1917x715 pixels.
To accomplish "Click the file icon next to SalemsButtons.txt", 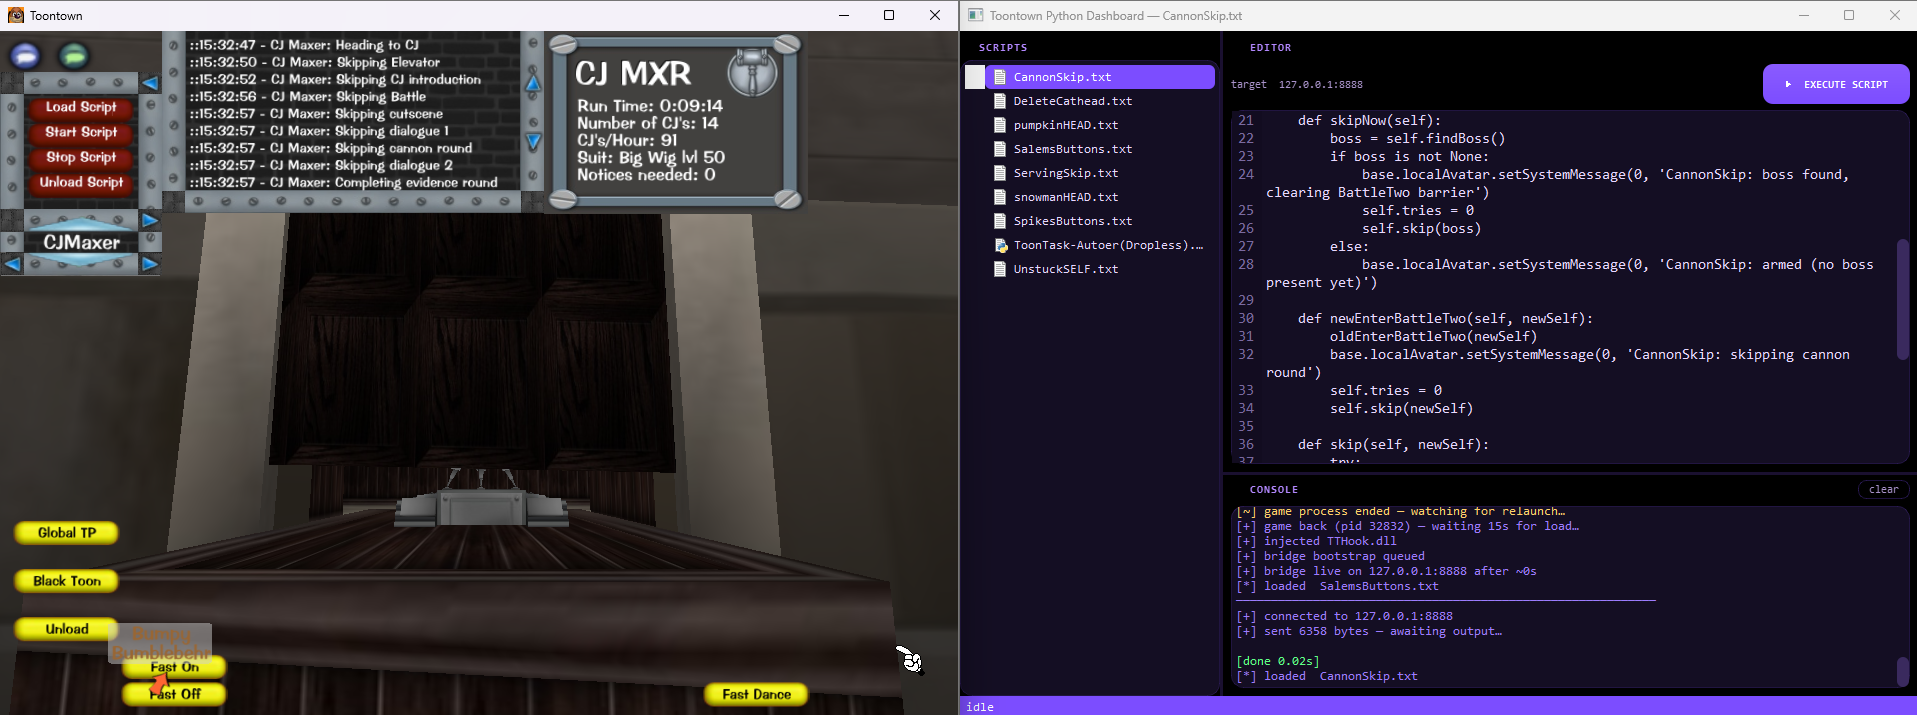I will (999, 149).
